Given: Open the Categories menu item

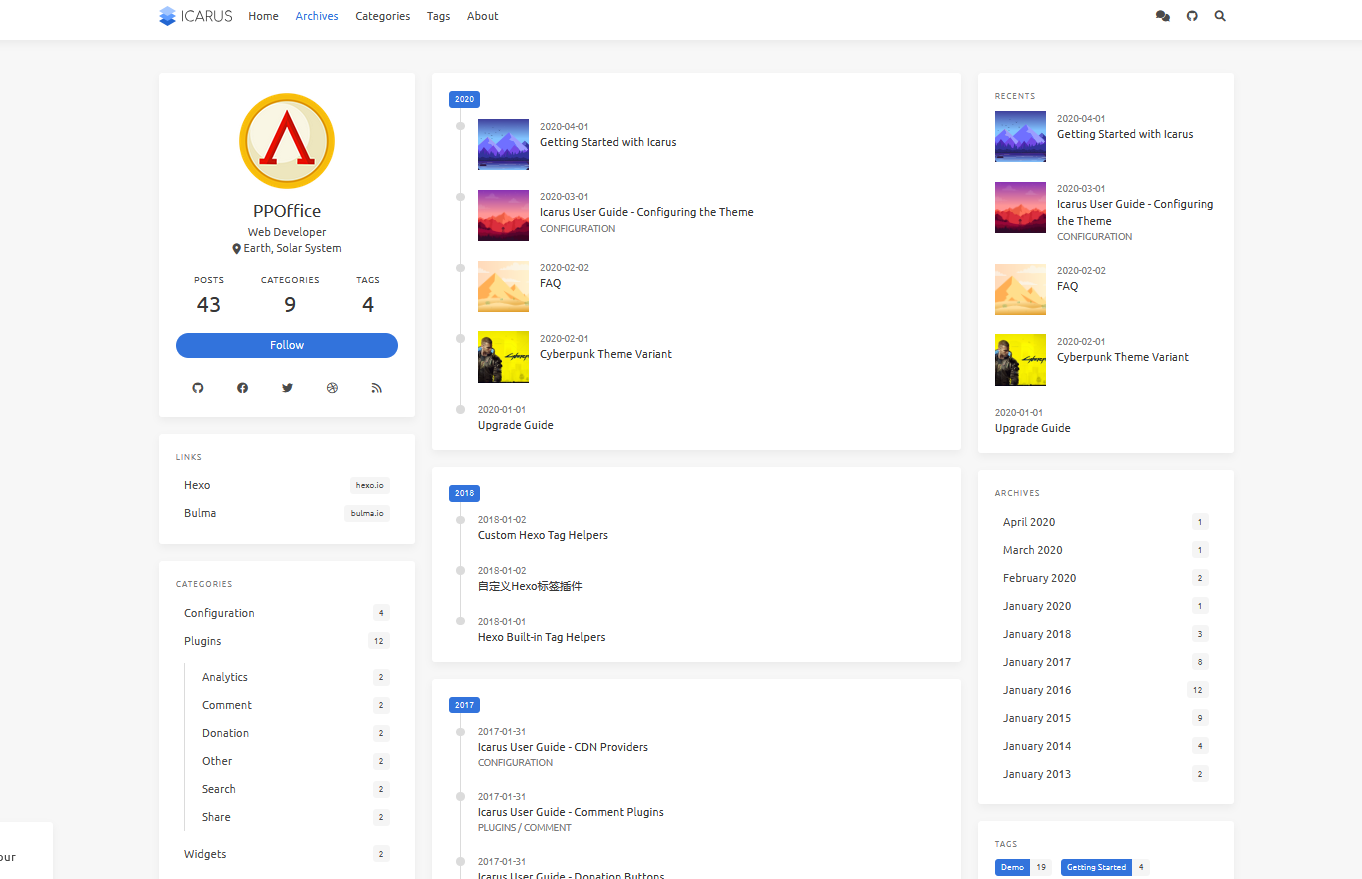Looking at the screenshot, I should (x=382, y=16).
